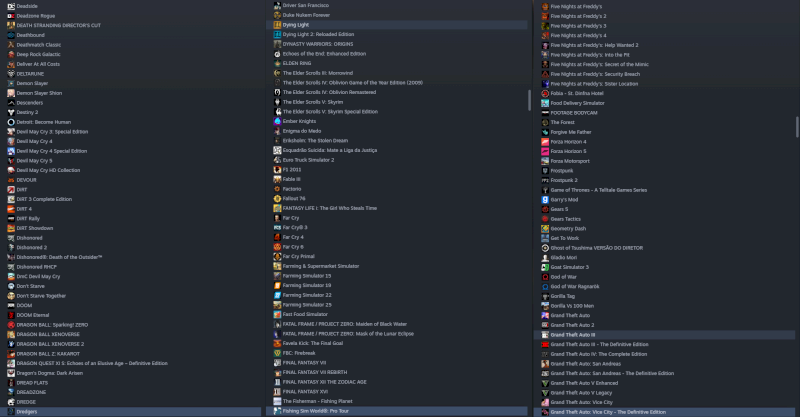800x417 pixels.
Task: Select the Five Nights at Freddy's 2 icon
Action: tap(545, 16)
